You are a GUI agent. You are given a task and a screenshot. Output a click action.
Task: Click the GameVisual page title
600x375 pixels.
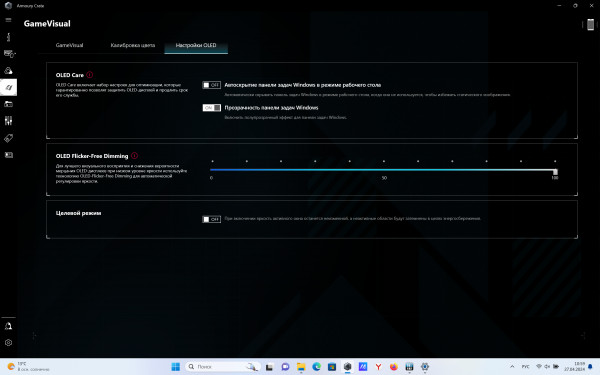point(47,24)
